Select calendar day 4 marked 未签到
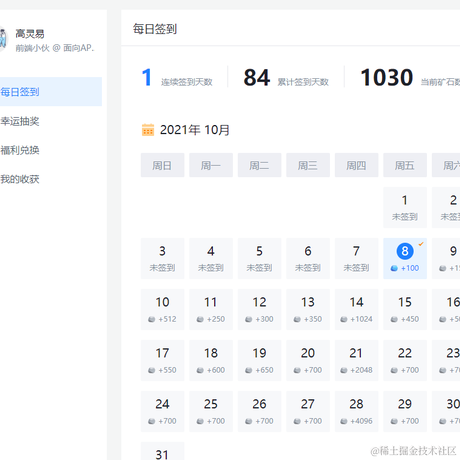Viewport: 460px width, 460px height. (211, 258)
